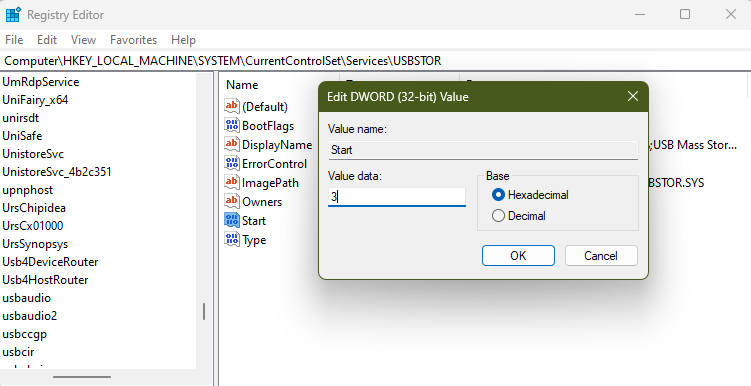Click the tree pane vertical scrollbar thumb

coord(204,312)
